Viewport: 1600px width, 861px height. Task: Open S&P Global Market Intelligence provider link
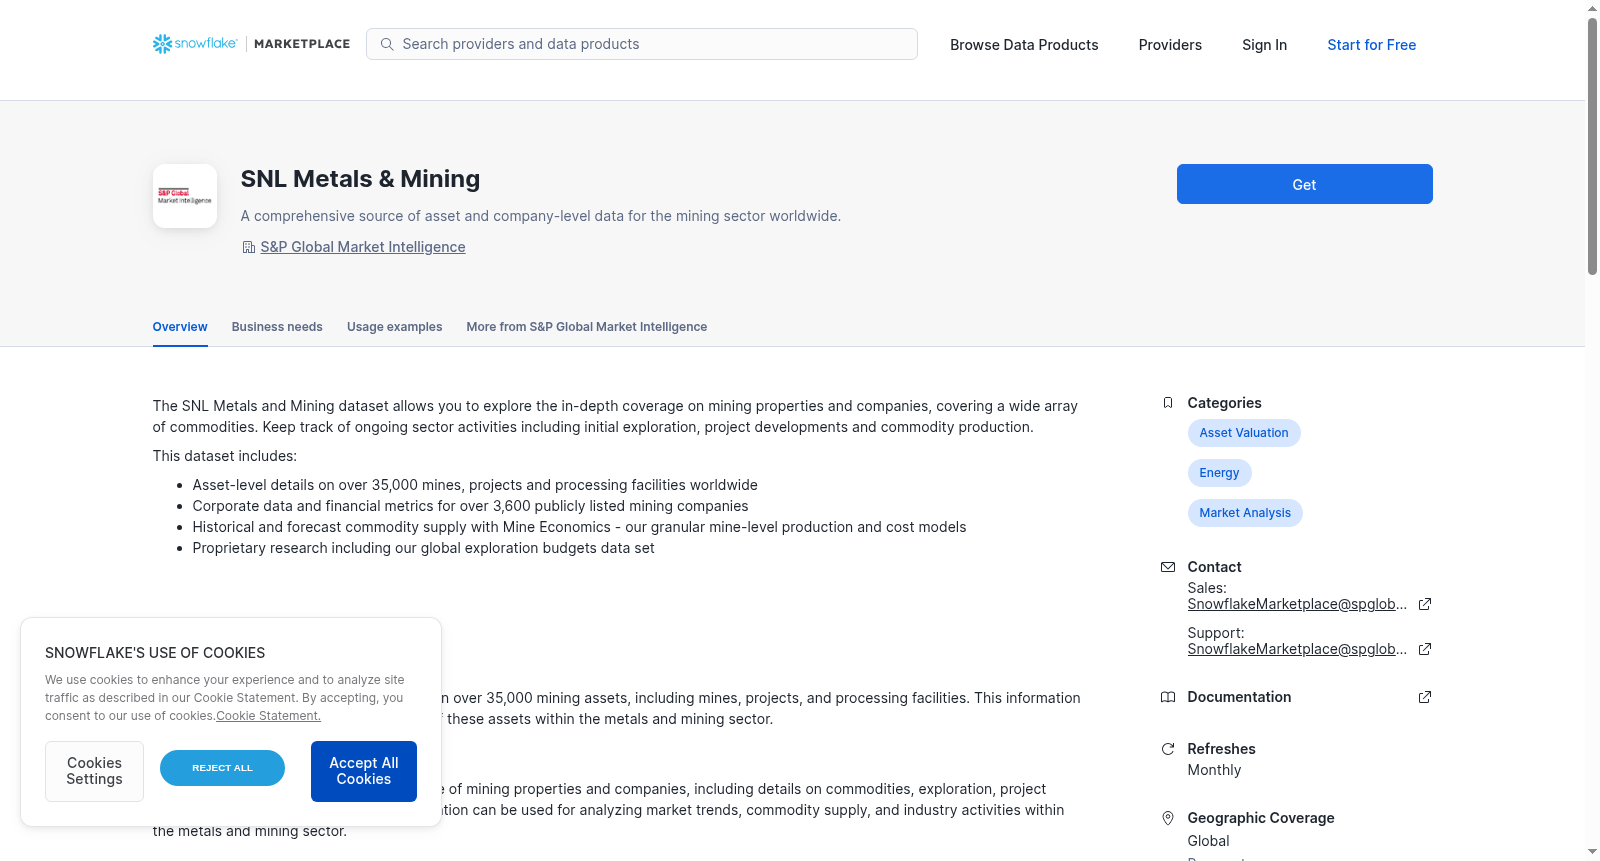pyautogui.click(x=363, y=247)
